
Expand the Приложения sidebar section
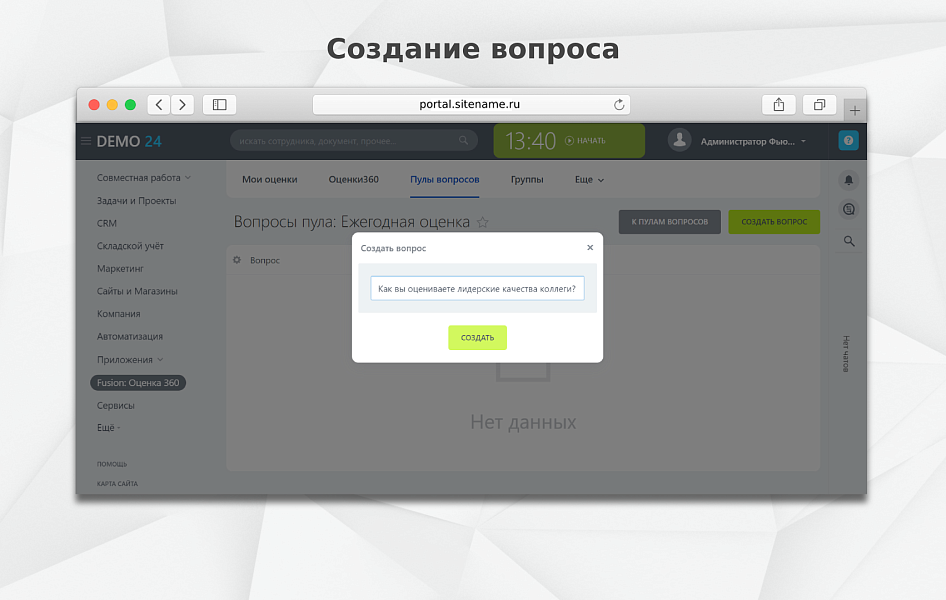127,359
